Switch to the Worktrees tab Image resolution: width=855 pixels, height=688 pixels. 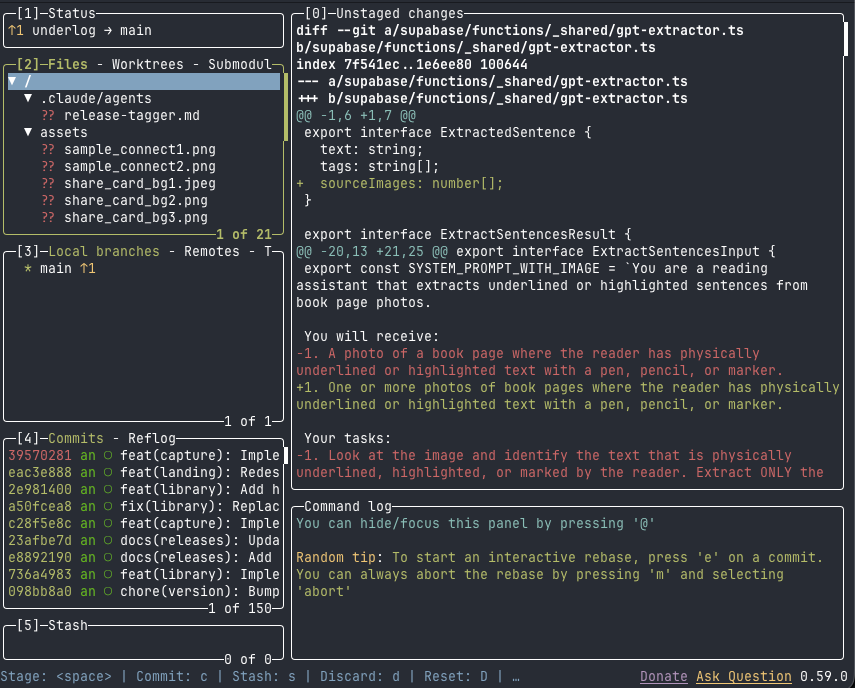(x=147, y=64)
